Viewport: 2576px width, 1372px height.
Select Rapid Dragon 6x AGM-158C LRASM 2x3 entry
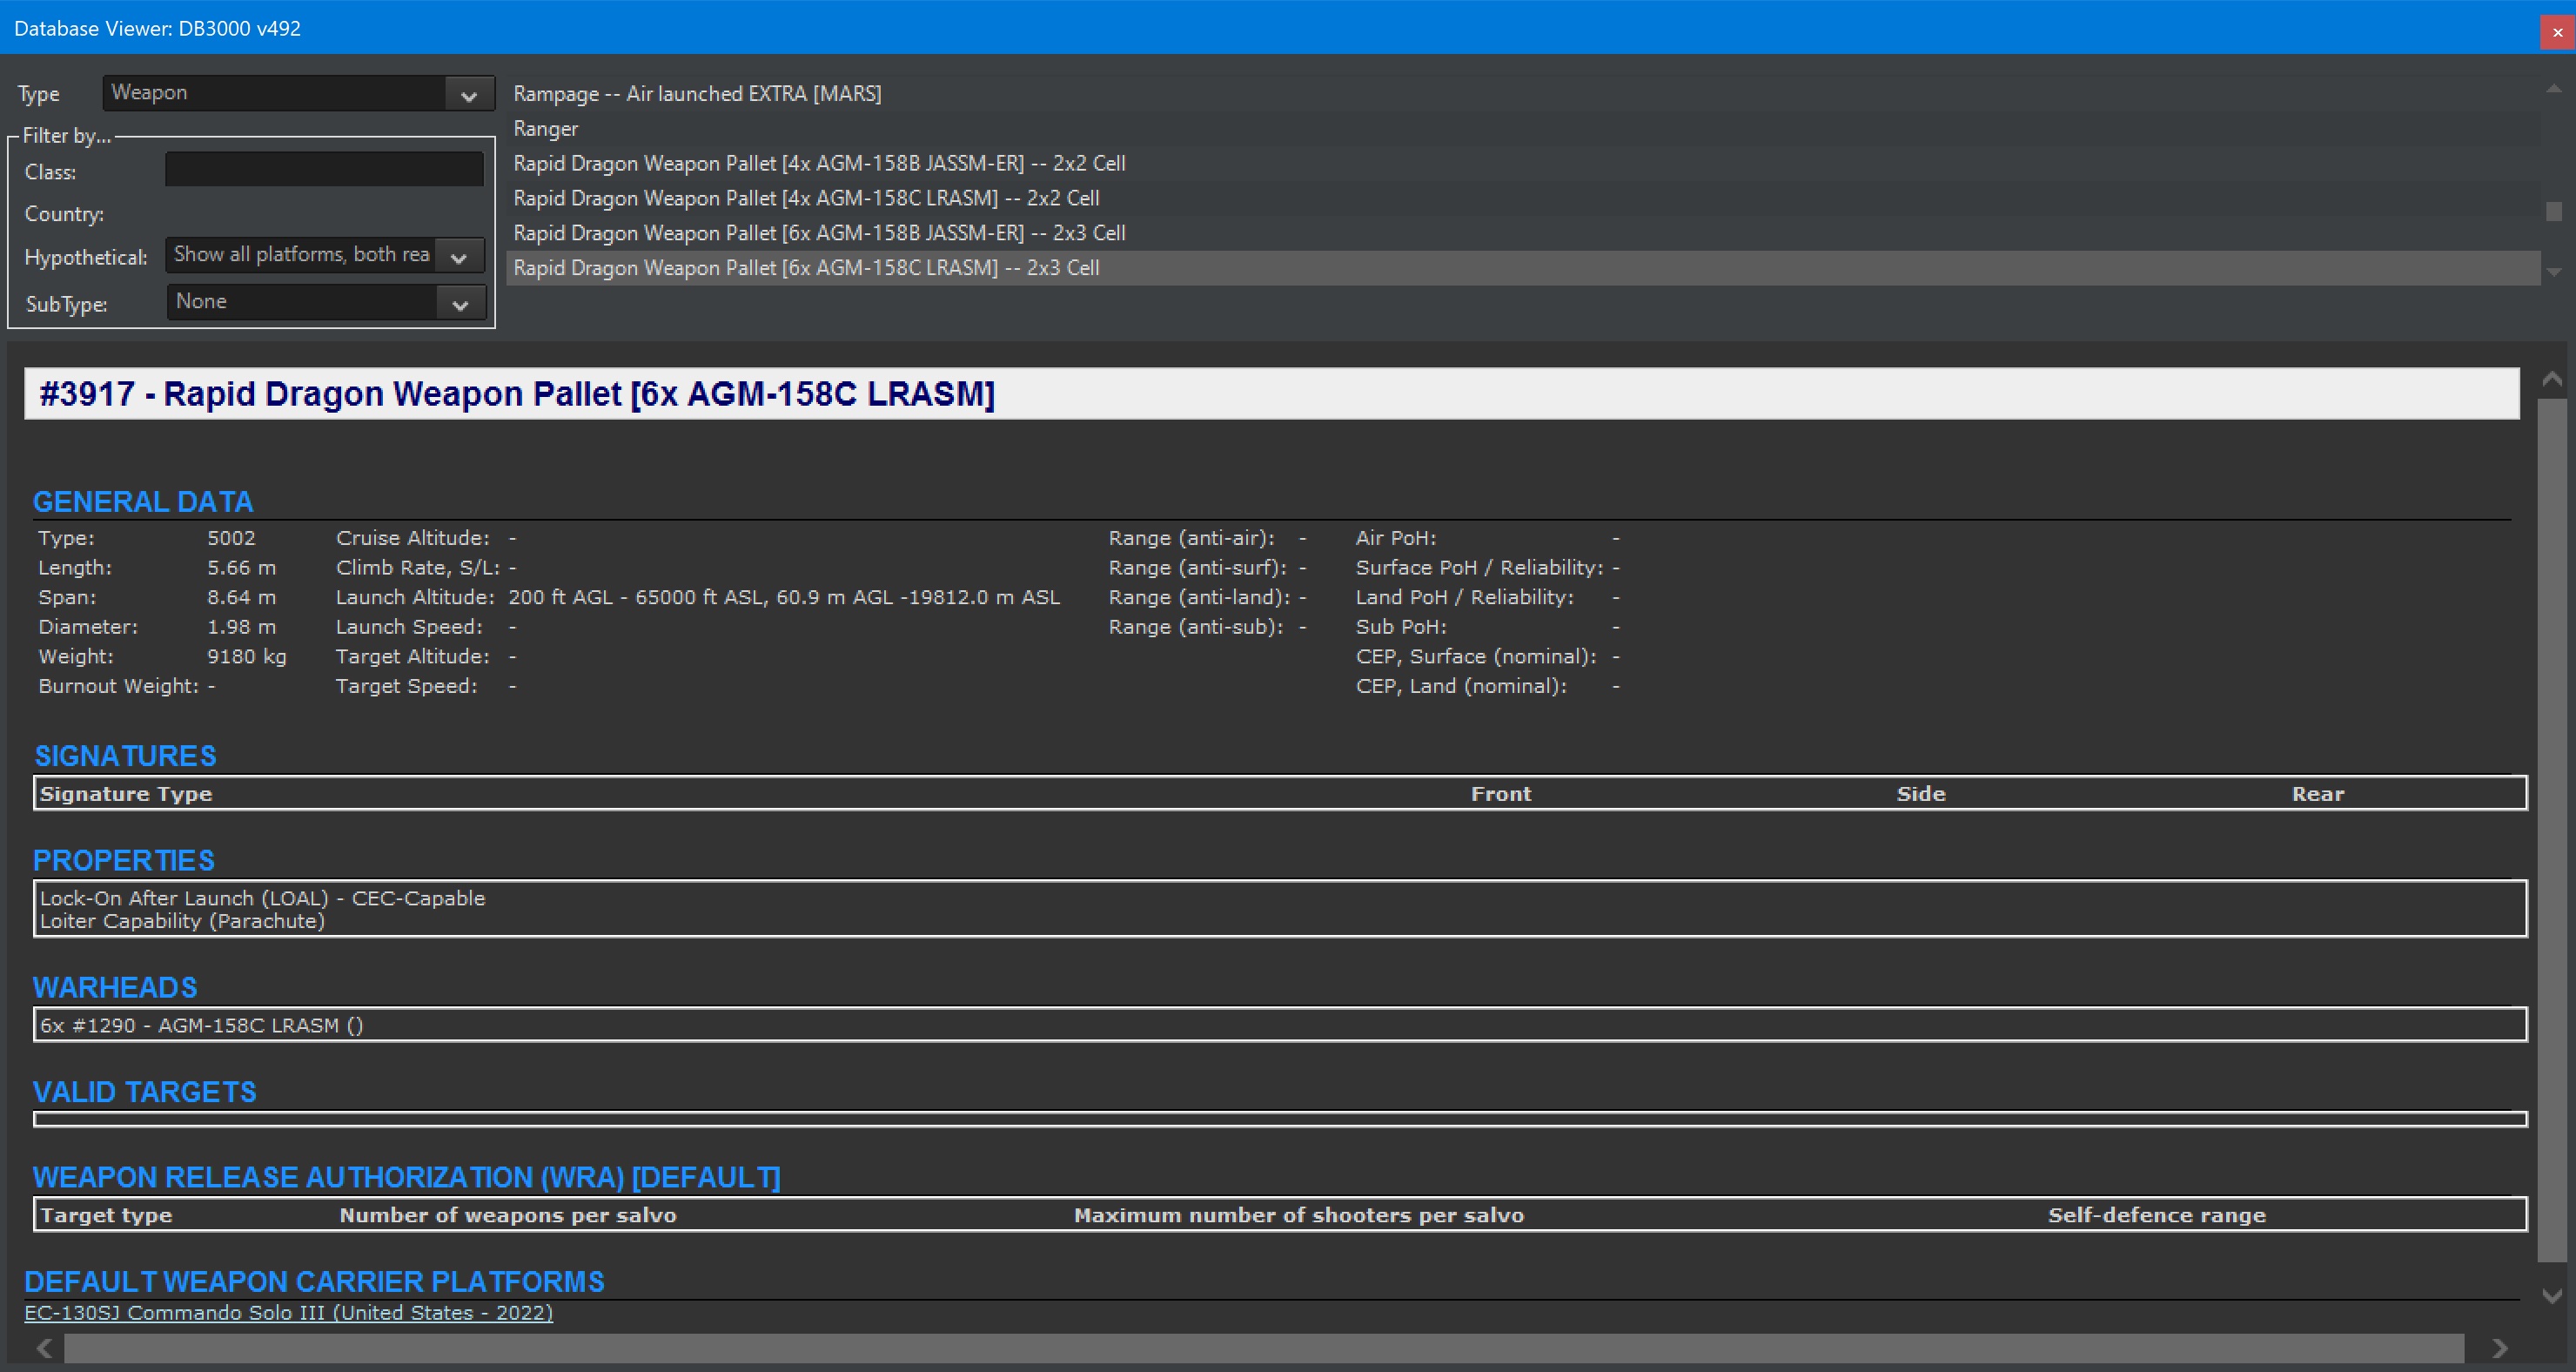1523,268
